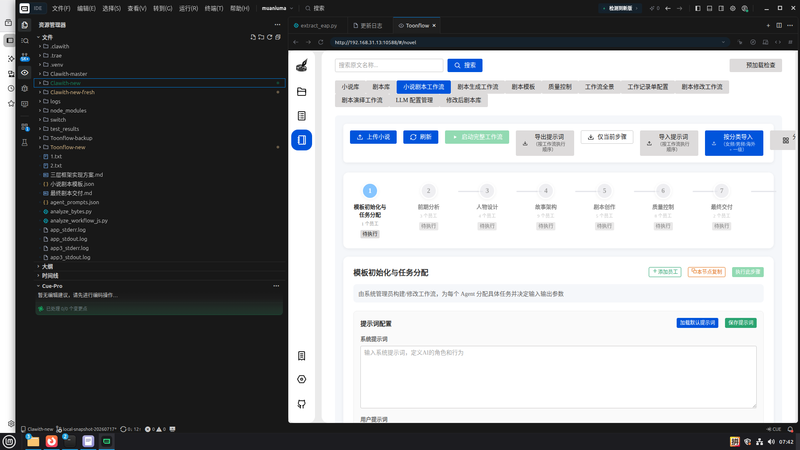Click the eye icon in the activity bar
800x450 pixels.
pos(24,72)
